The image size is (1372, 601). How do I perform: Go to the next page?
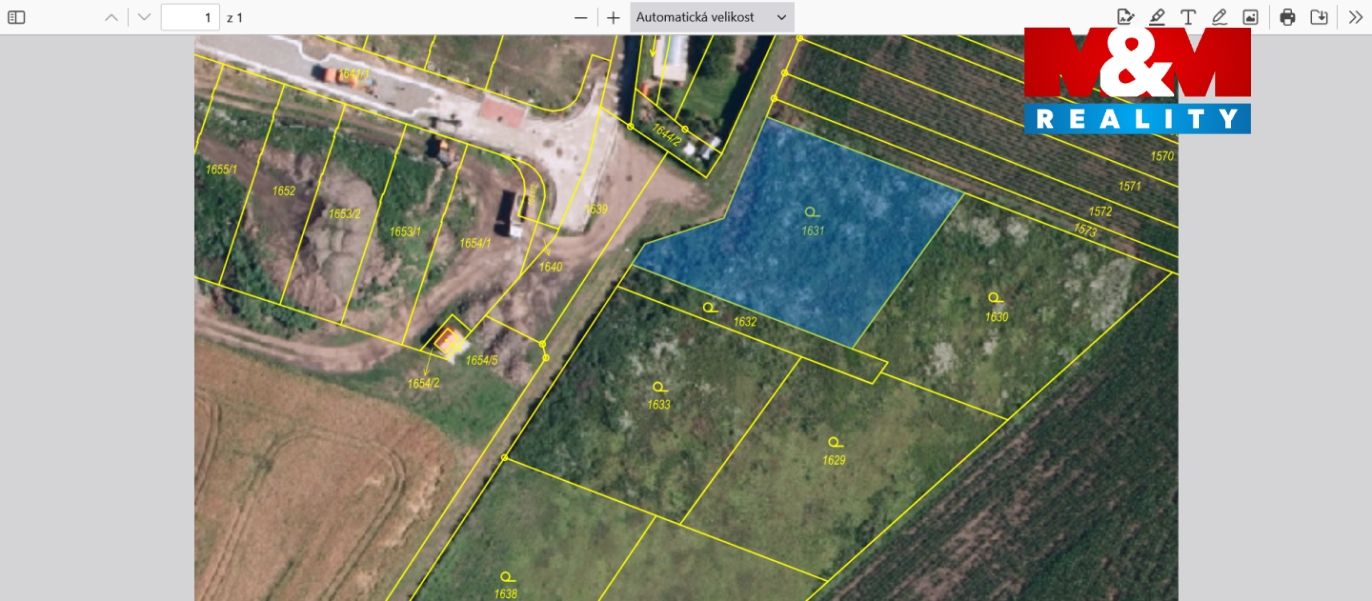144,17
